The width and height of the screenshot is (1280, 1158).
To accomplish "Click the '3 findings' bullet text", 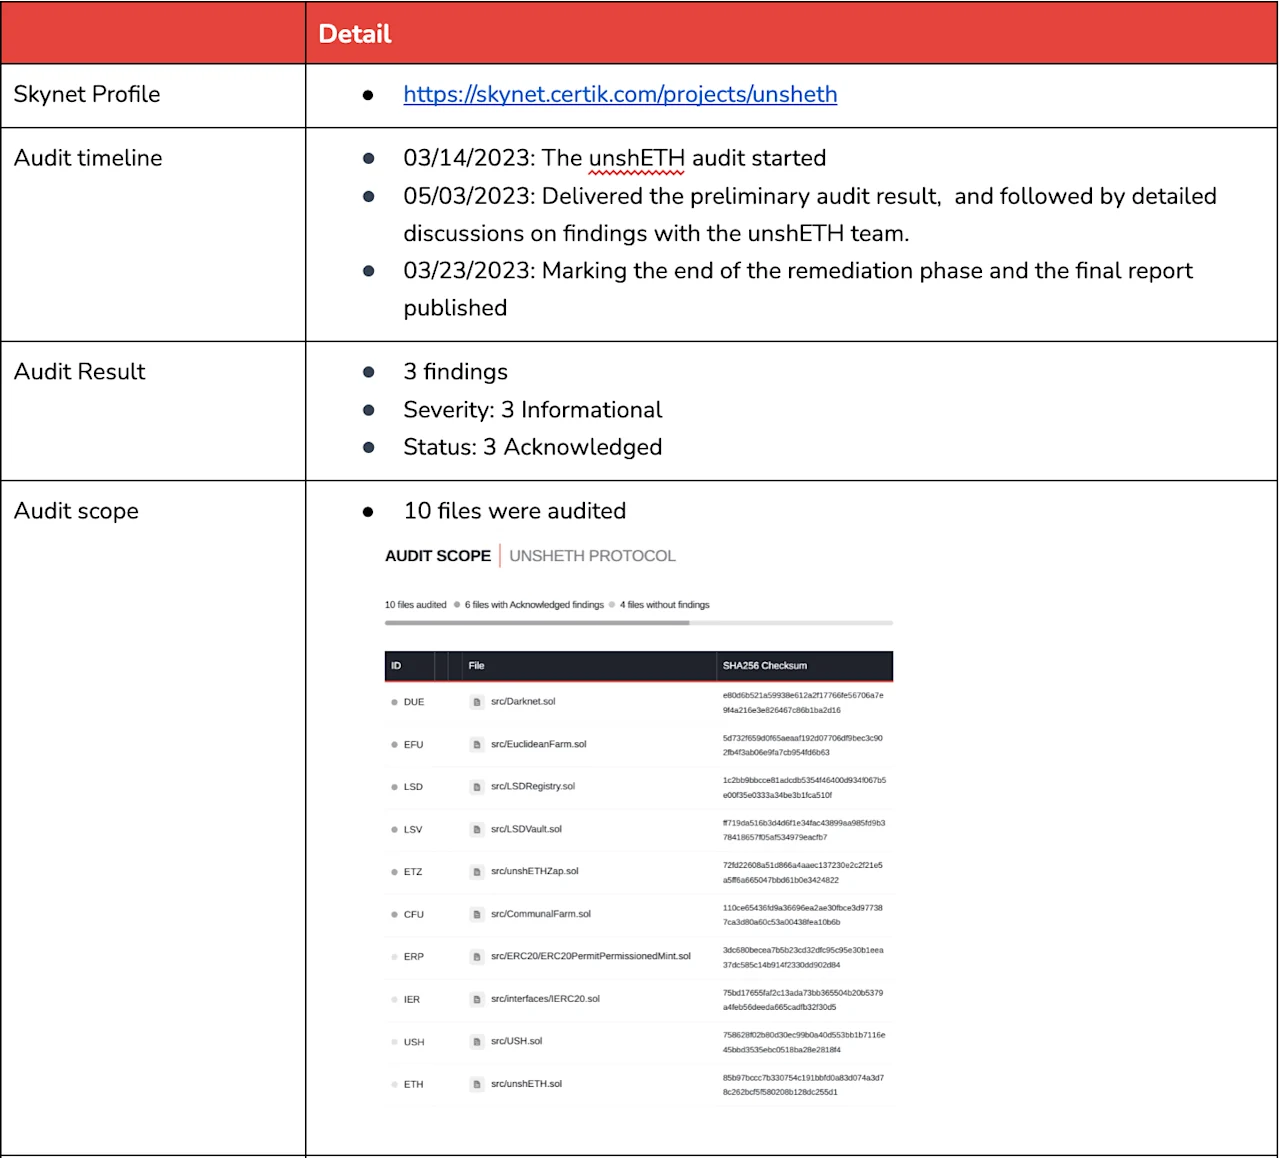I will pyautogui.click(x=456, y=372).
